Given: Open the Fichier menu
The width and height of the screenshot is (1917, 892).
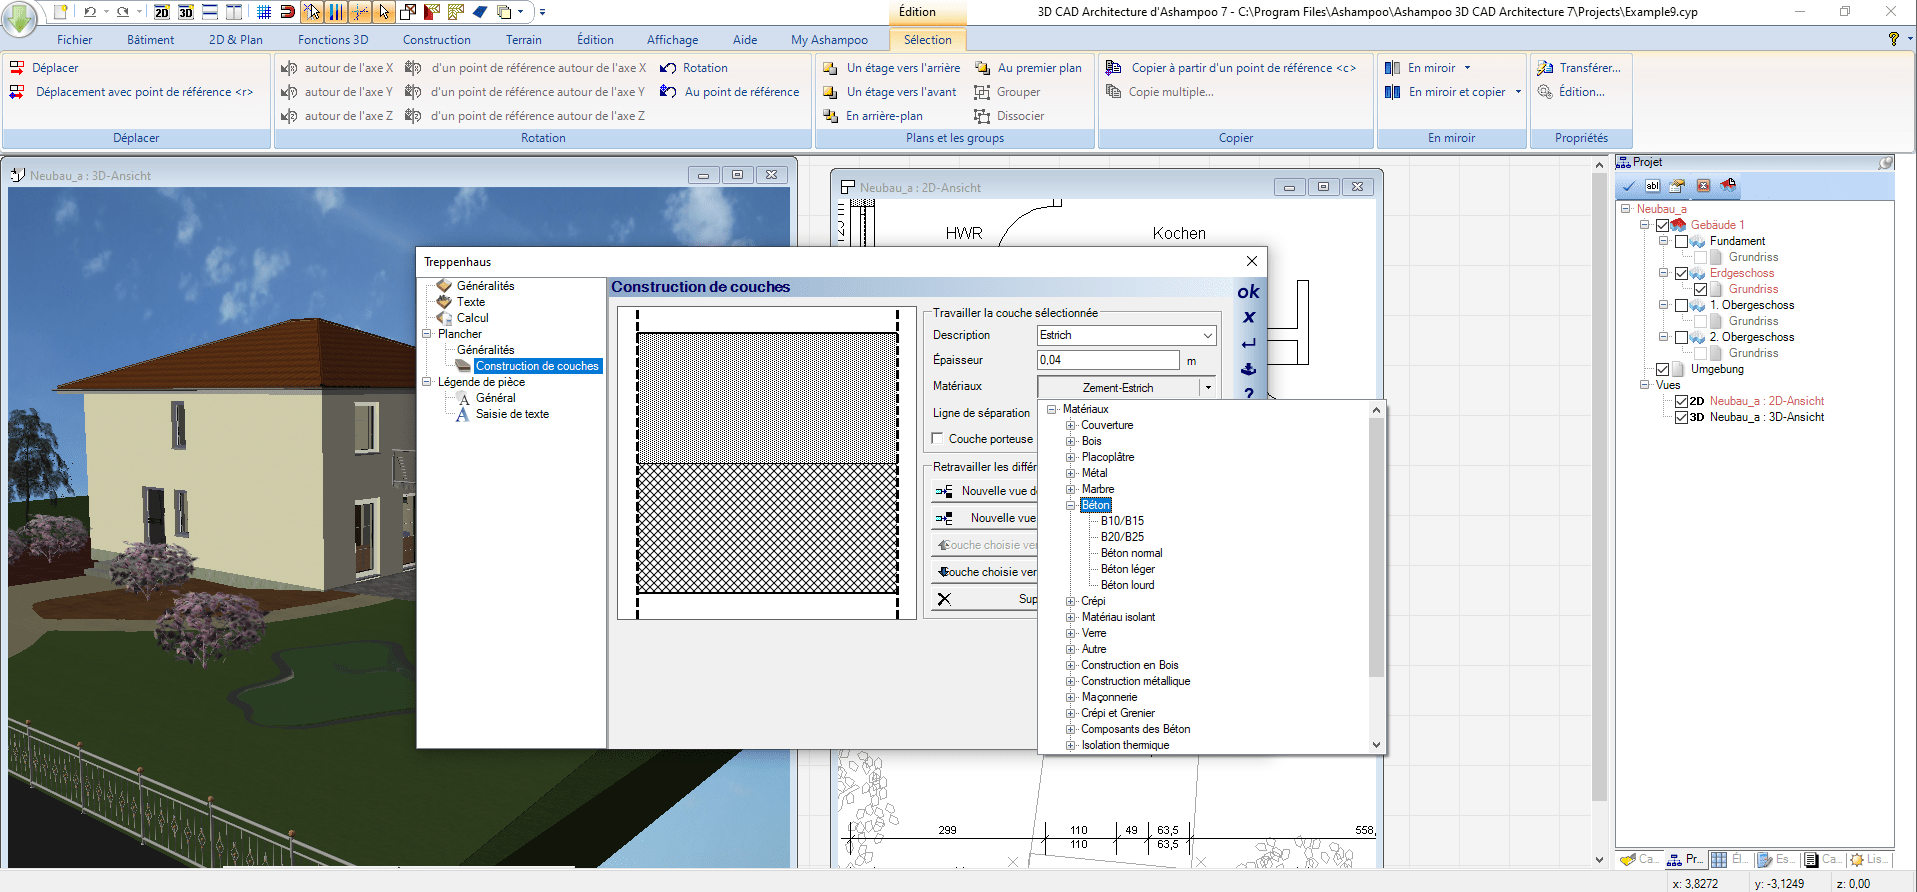Looking at the screenshot, I should coord(75,40).
